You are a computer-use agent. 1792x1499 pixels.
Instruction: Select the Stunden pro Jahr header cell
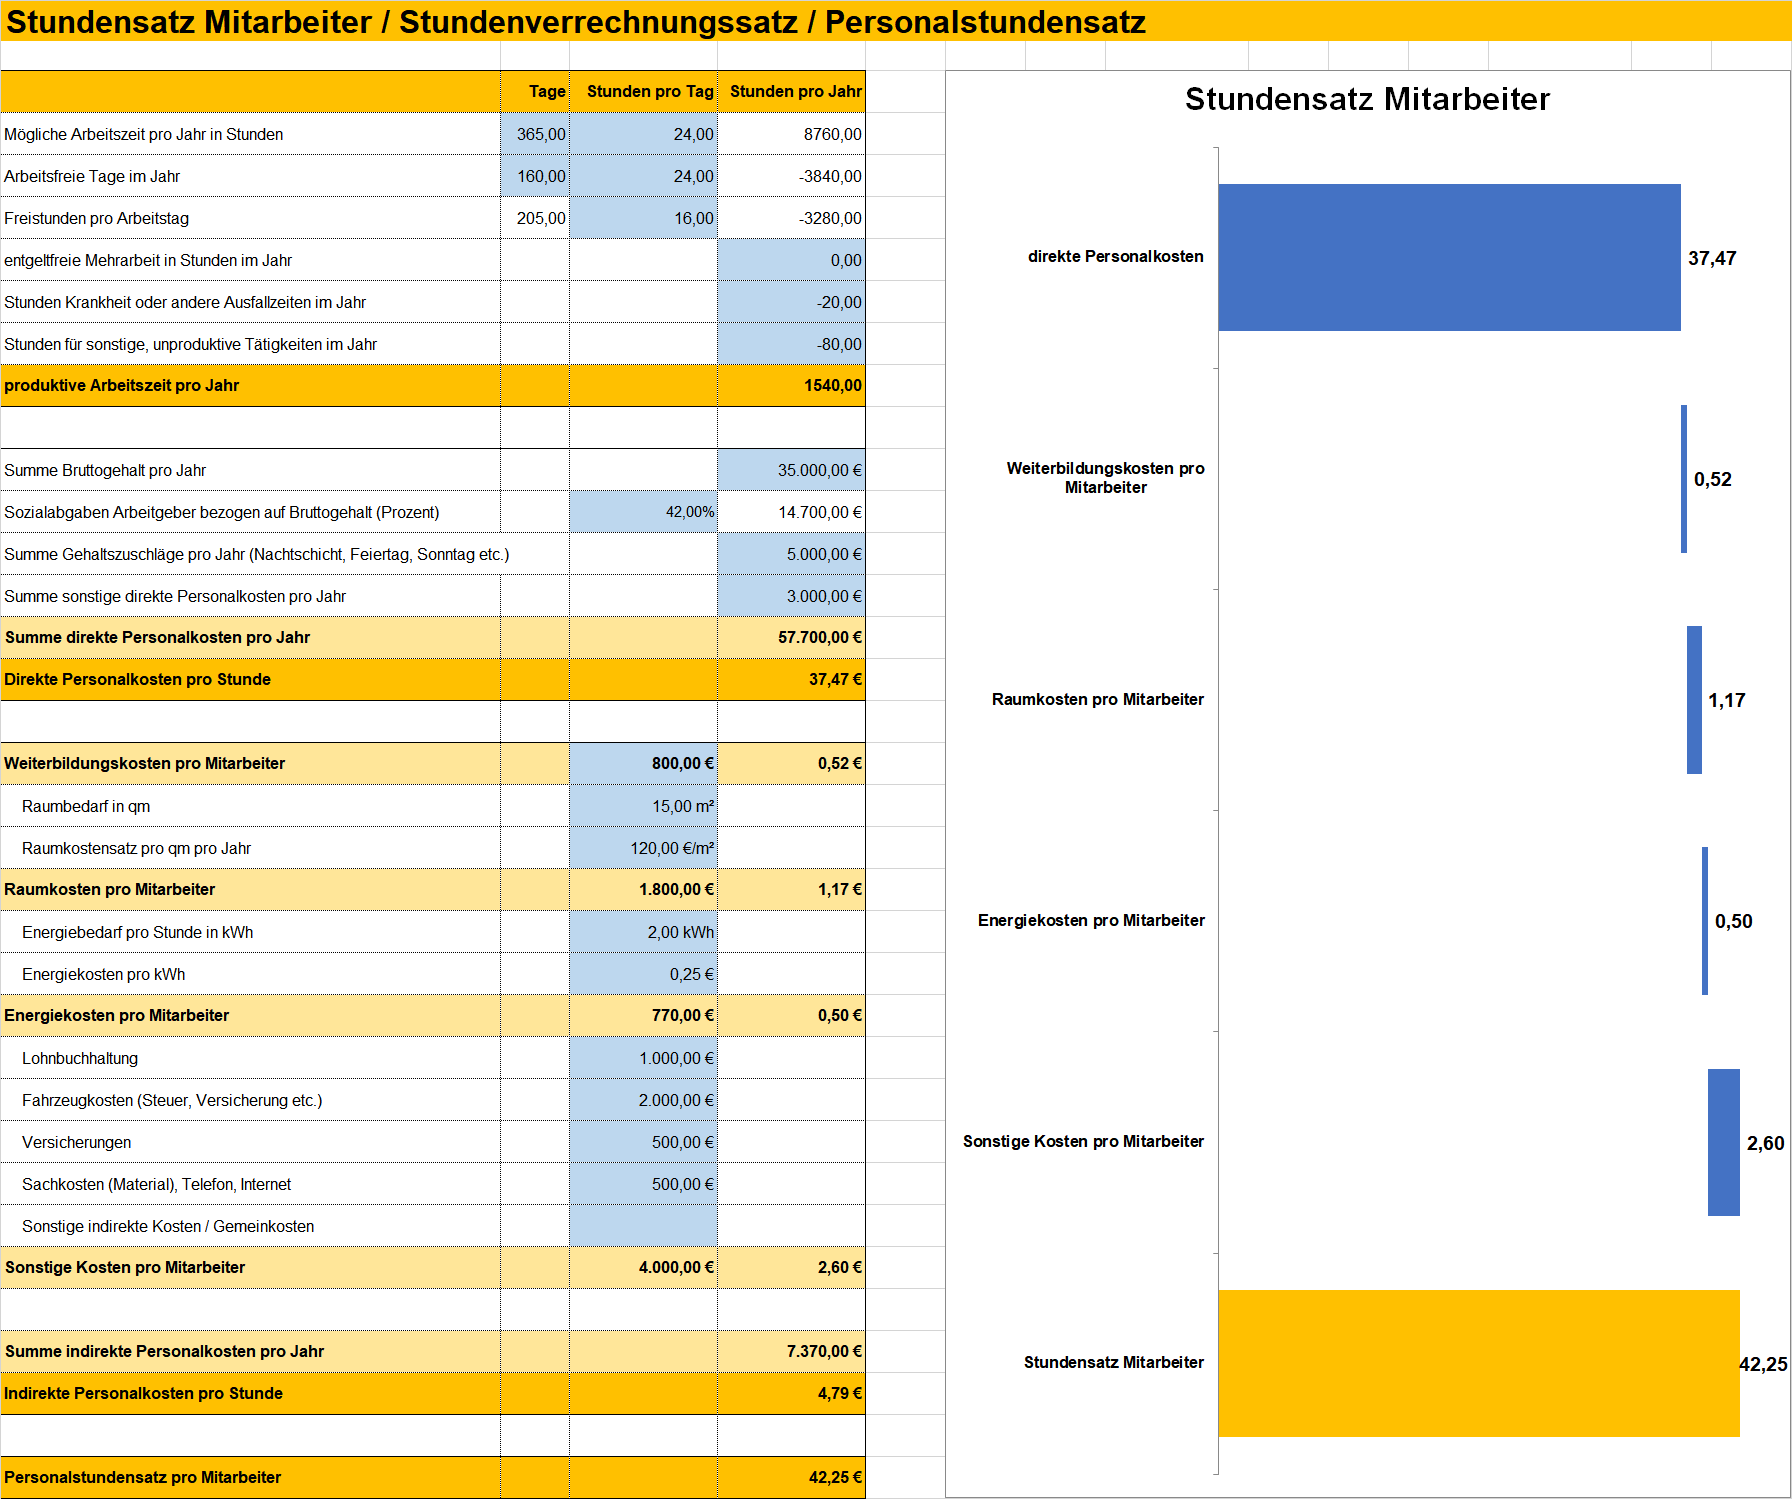[791, 92]
